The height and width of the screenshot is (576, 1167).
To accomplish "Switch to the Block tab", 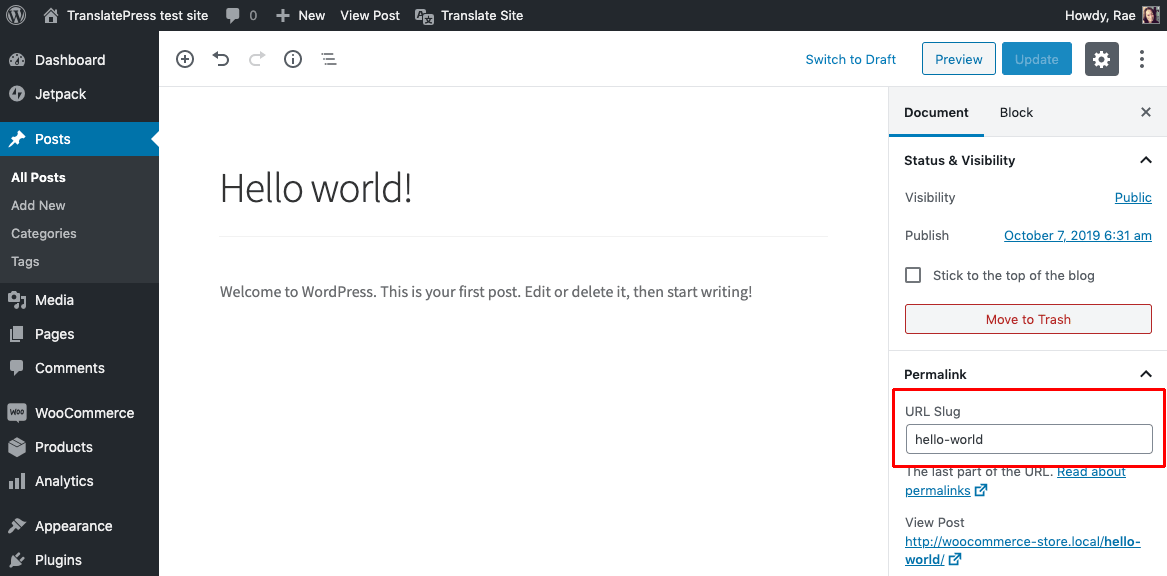I will (x=1016, y=112).
